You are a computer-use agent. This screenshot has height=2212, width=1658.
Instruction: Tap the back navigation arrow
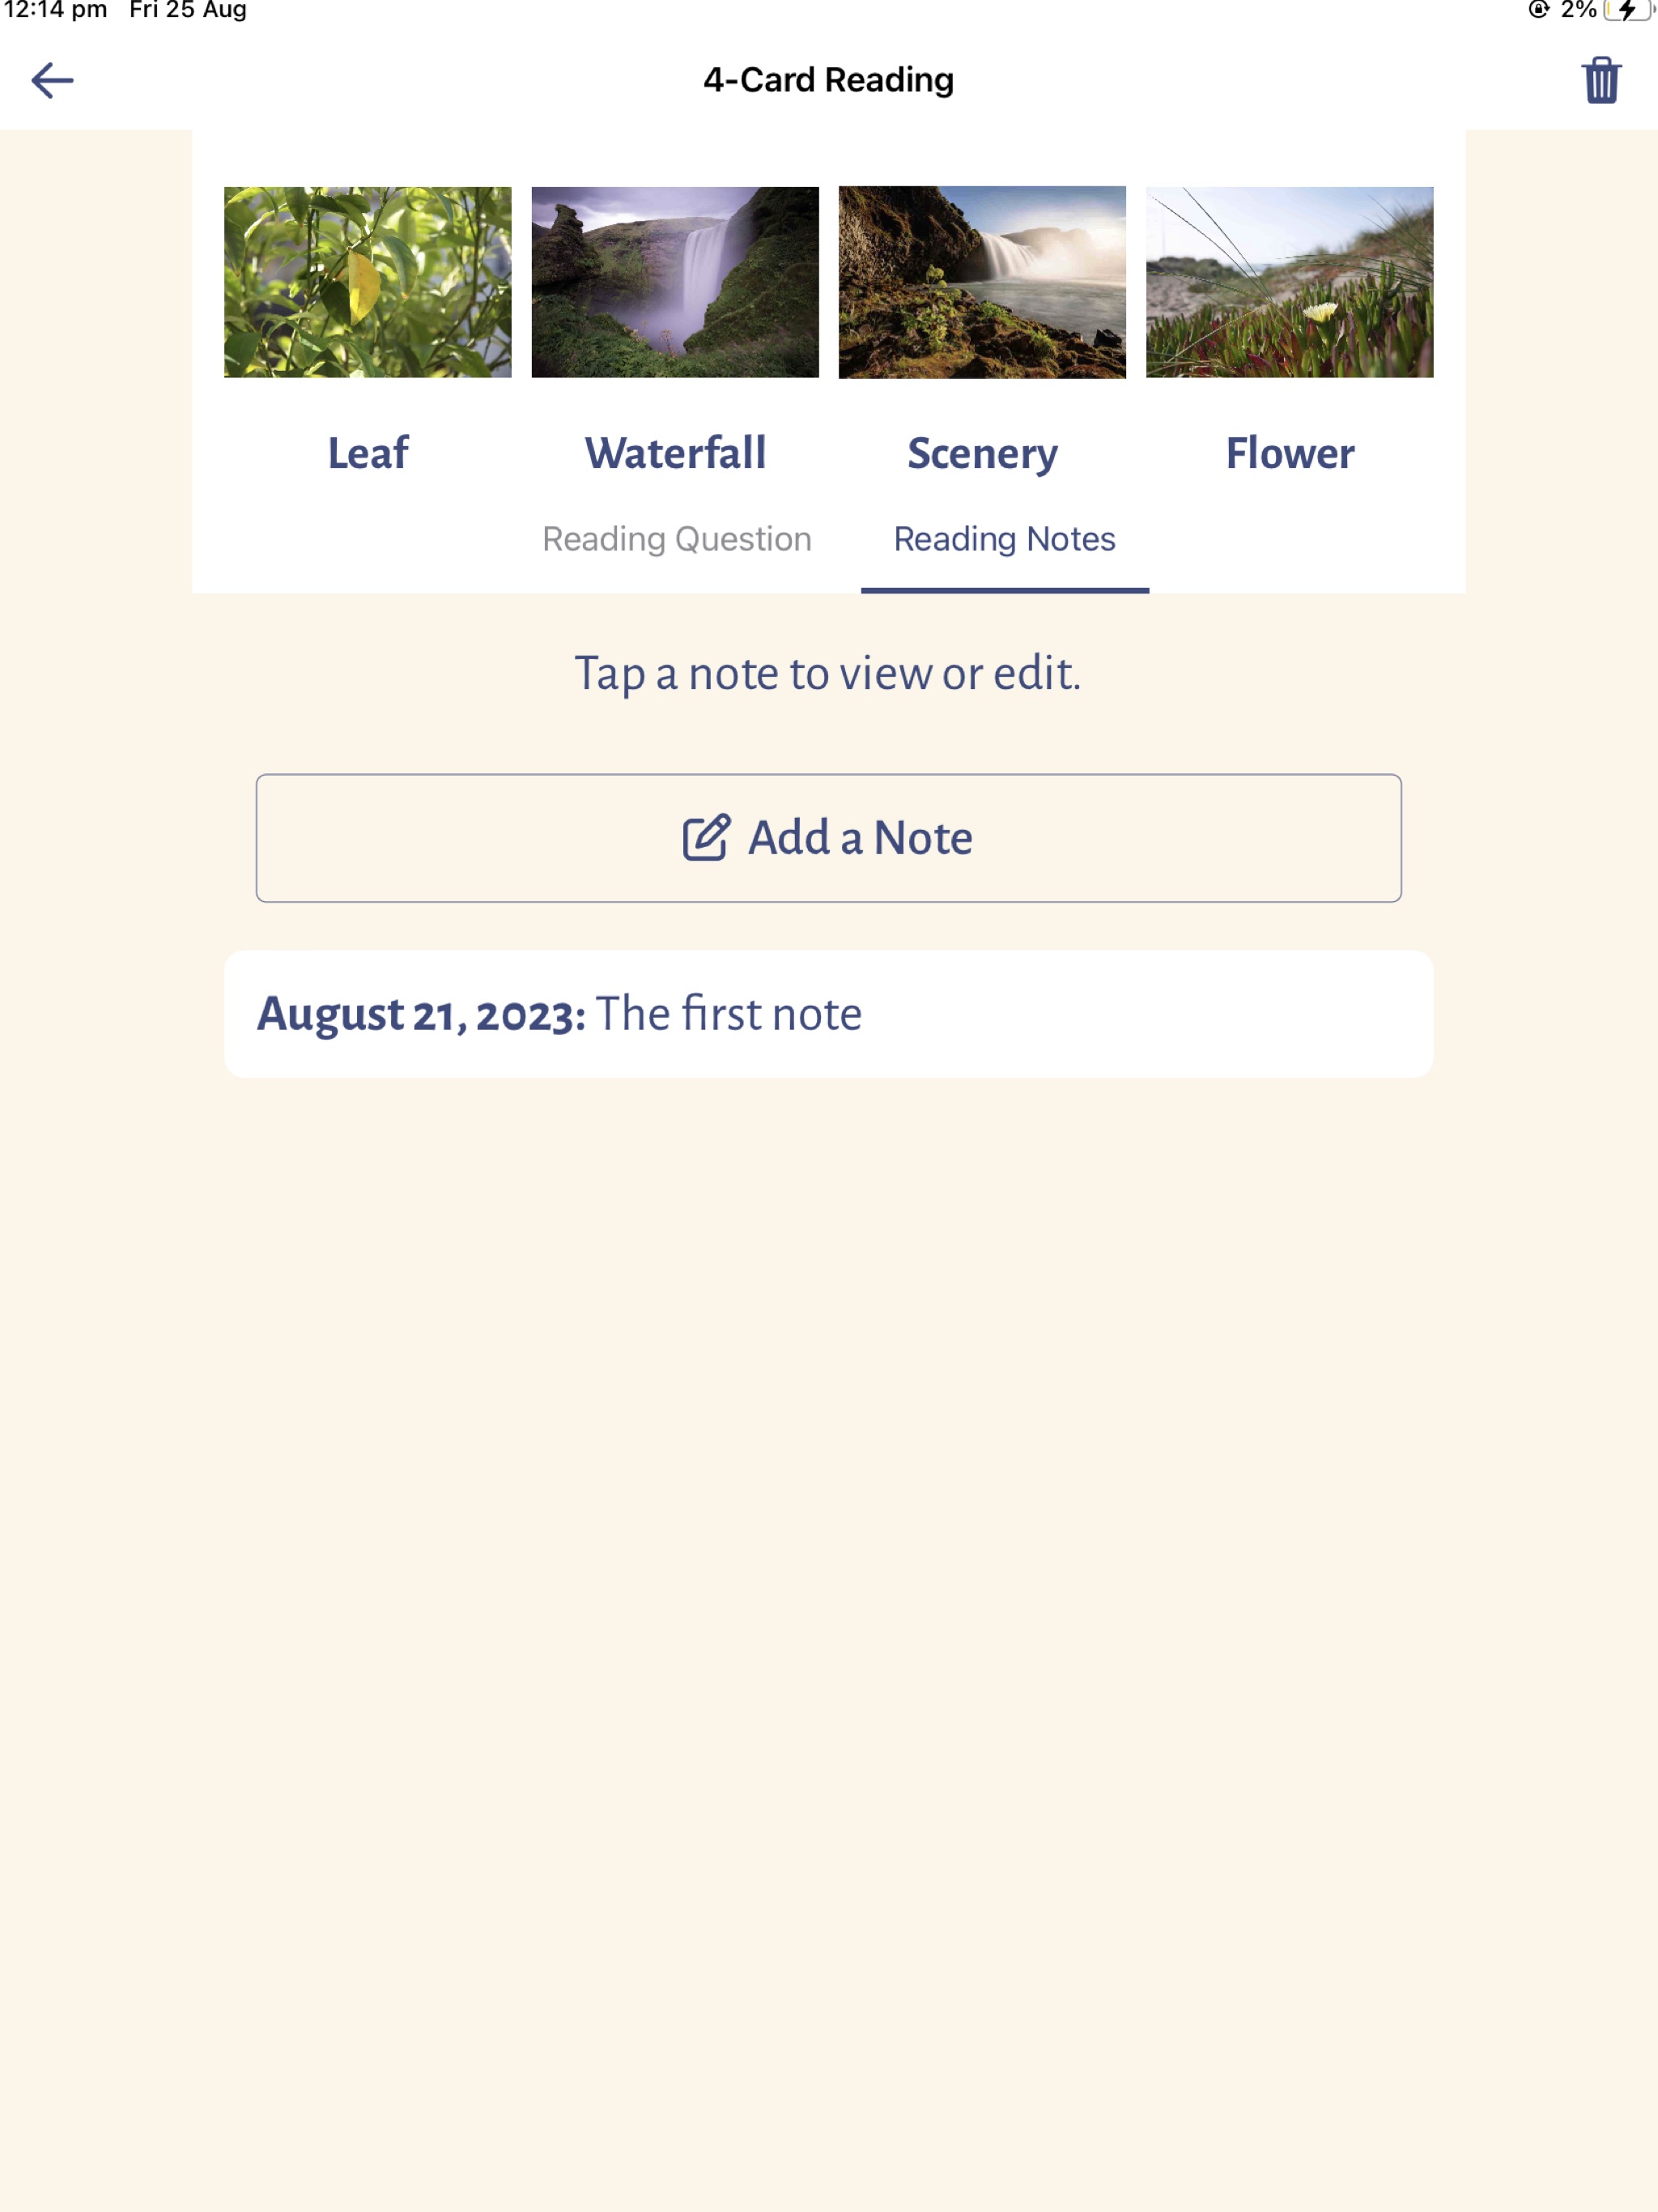53,79
